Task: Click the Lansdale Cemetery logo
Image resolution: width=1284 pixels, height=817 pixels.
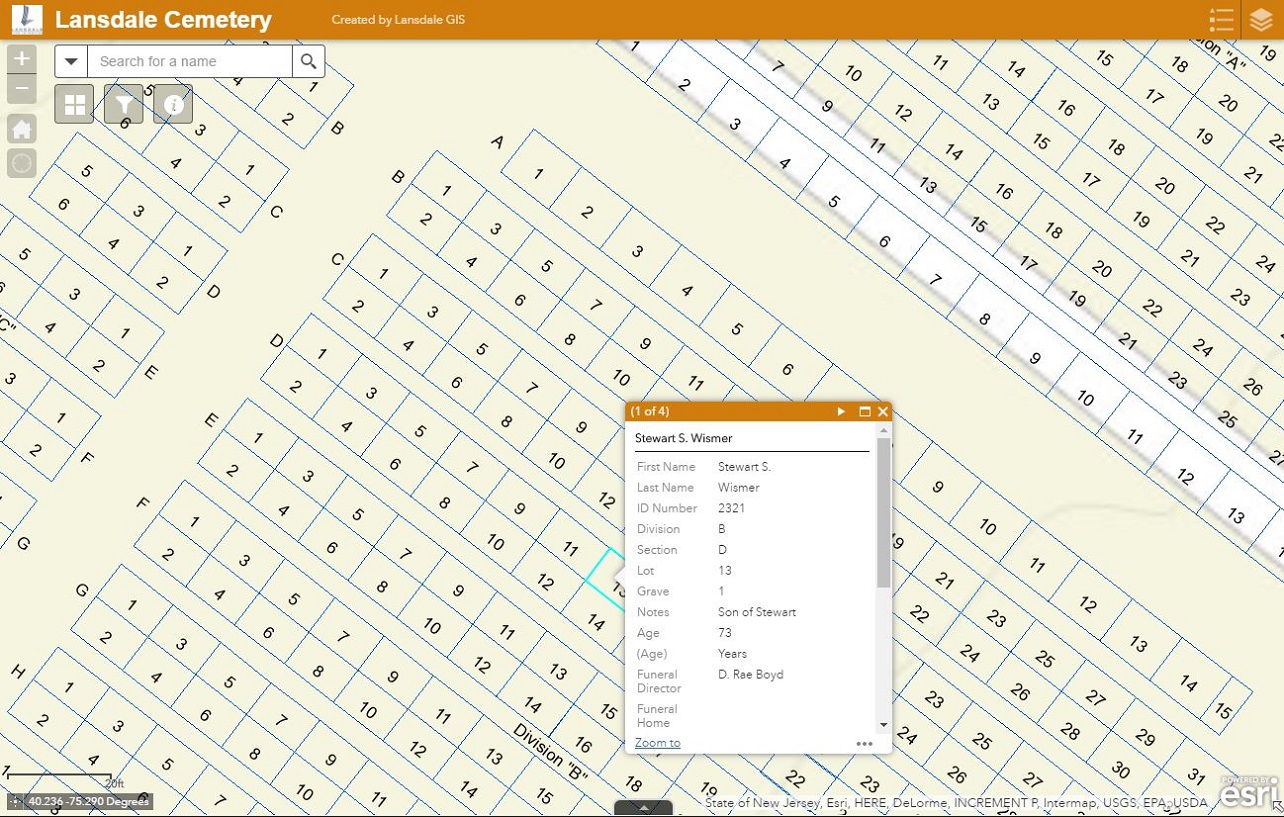Action: pyautogui.click(x=26, y=19)
